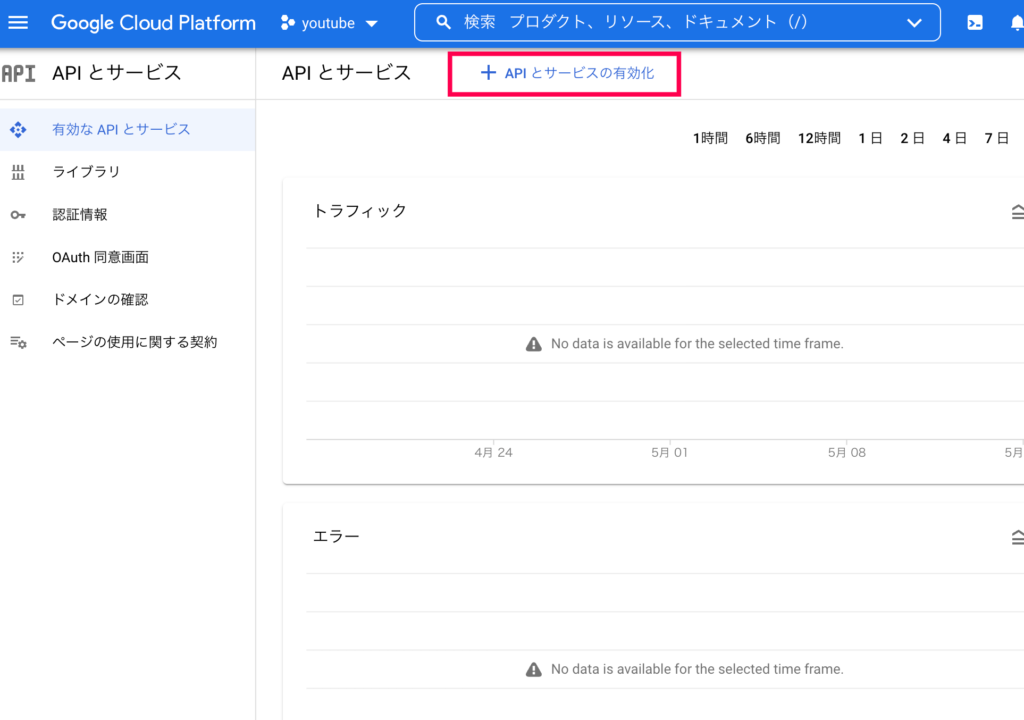This screenshot has height=720, width=1024.
Task: Select the 4 日 time range
Action: point(954,138)
